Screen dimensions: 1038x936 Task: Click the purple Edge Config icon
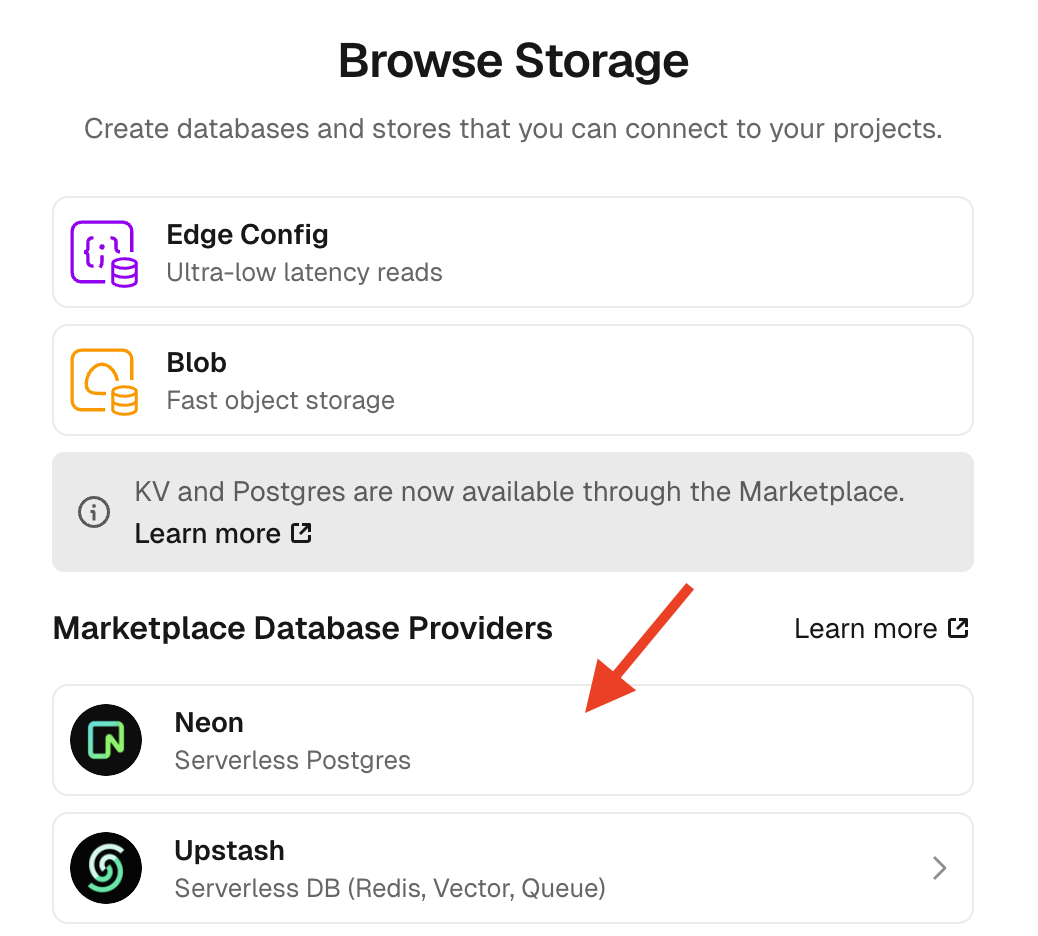104,253
